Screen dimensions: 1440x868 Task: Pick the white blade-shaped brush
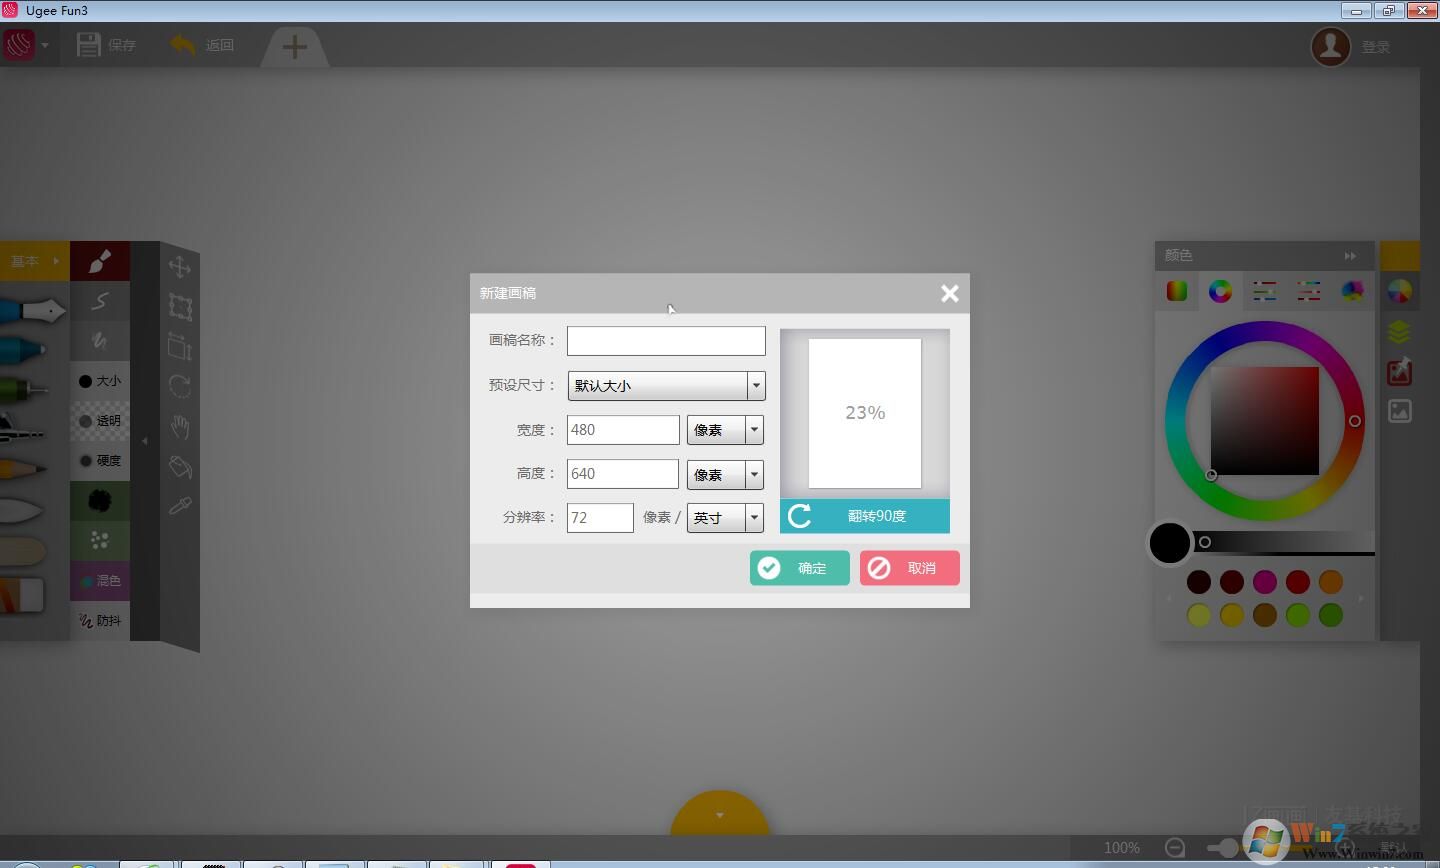click(22, 510)
